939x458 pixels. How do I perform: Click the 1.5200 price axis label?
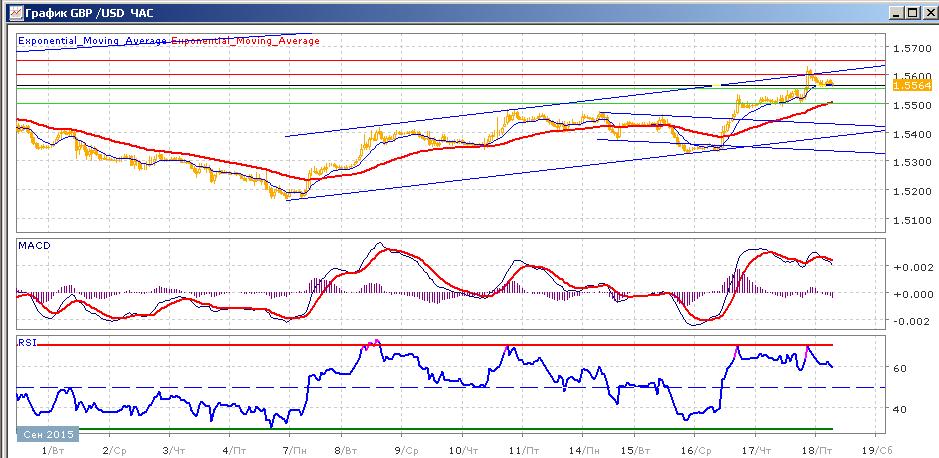coord(911,191)
